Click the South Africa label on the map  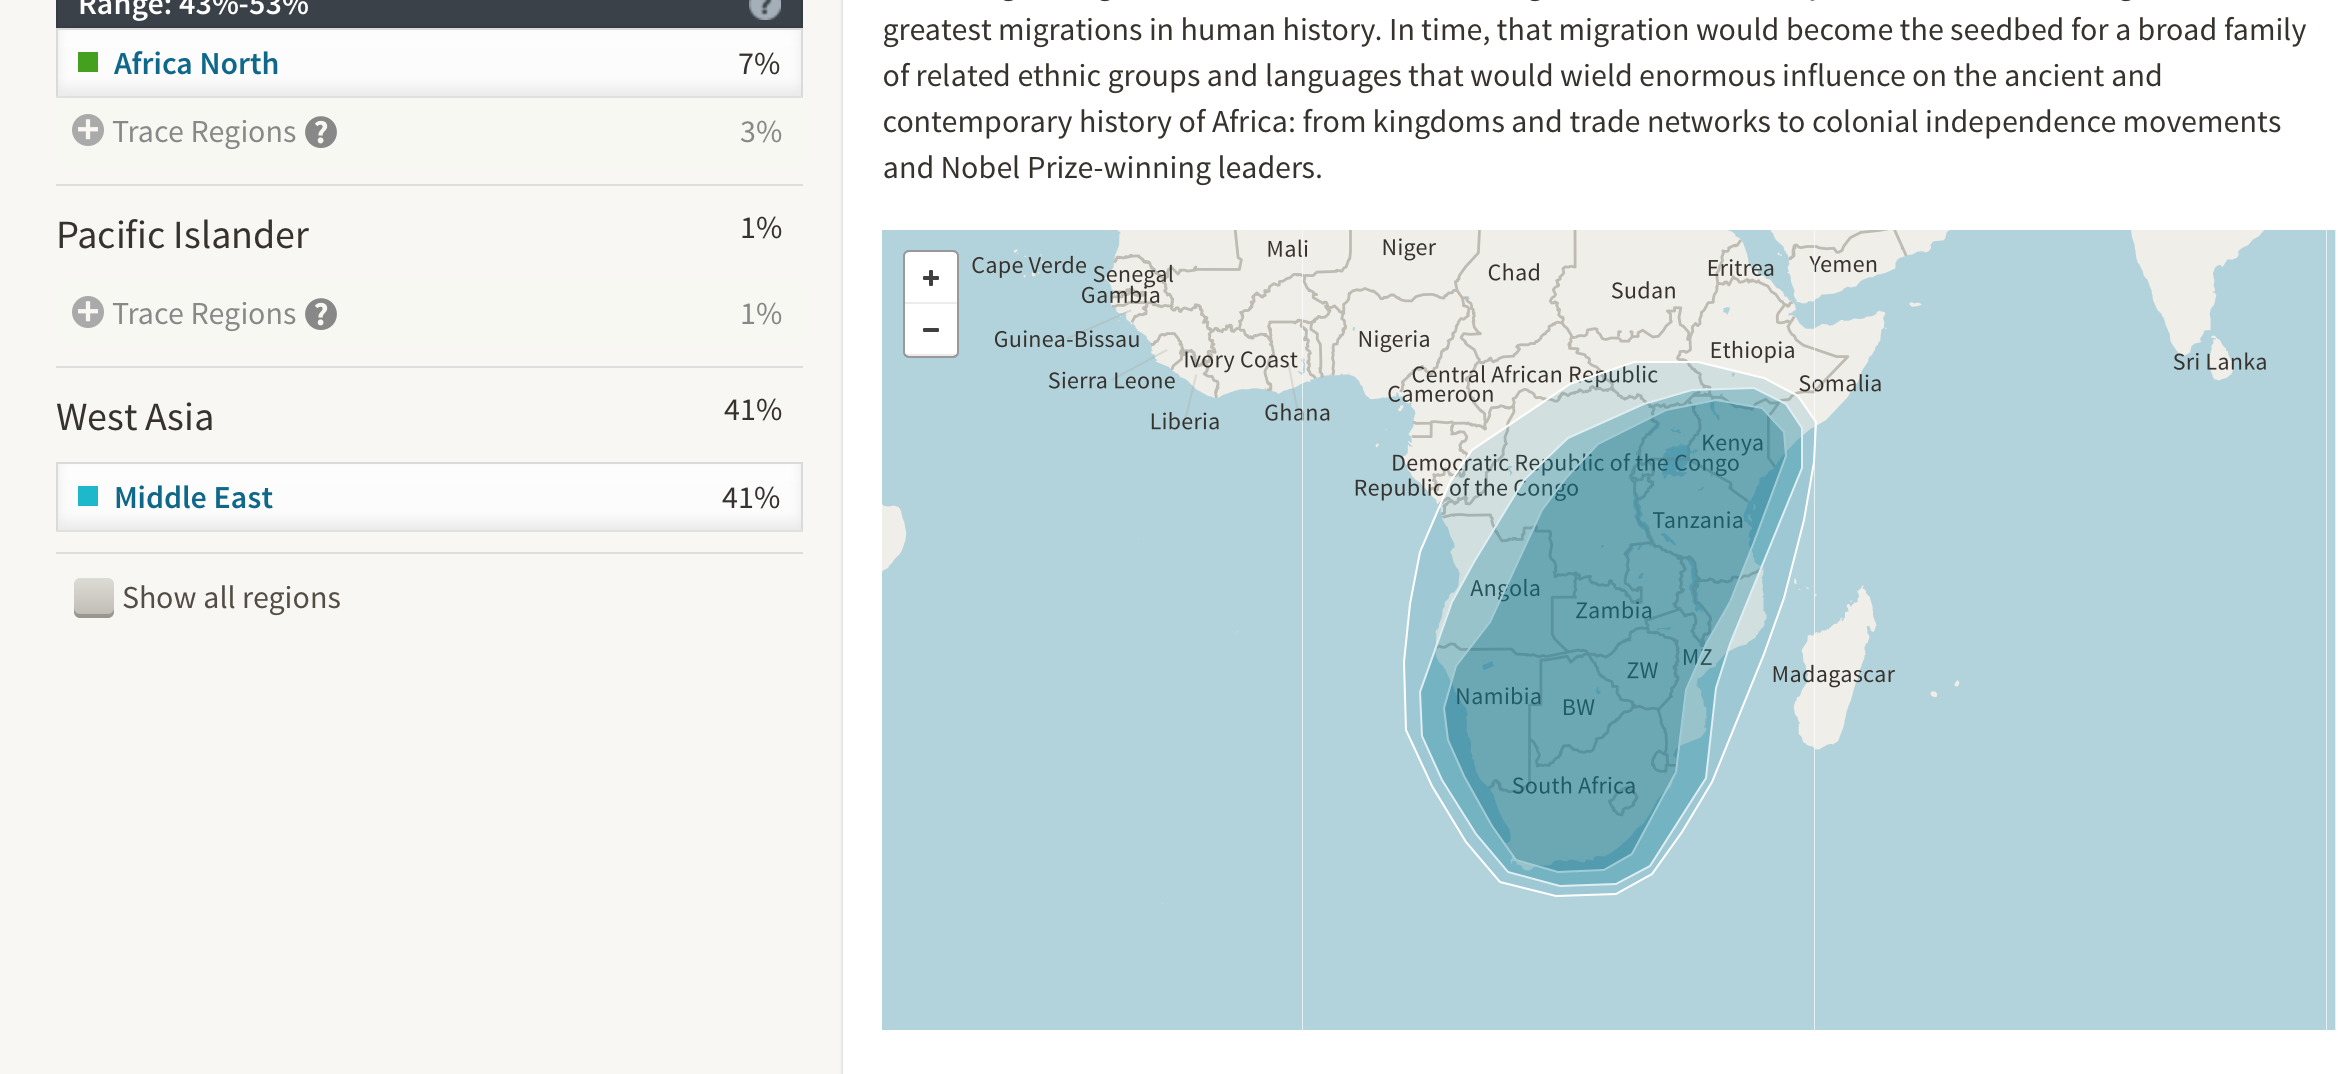pyautogui.click(x=1573, y=786)
